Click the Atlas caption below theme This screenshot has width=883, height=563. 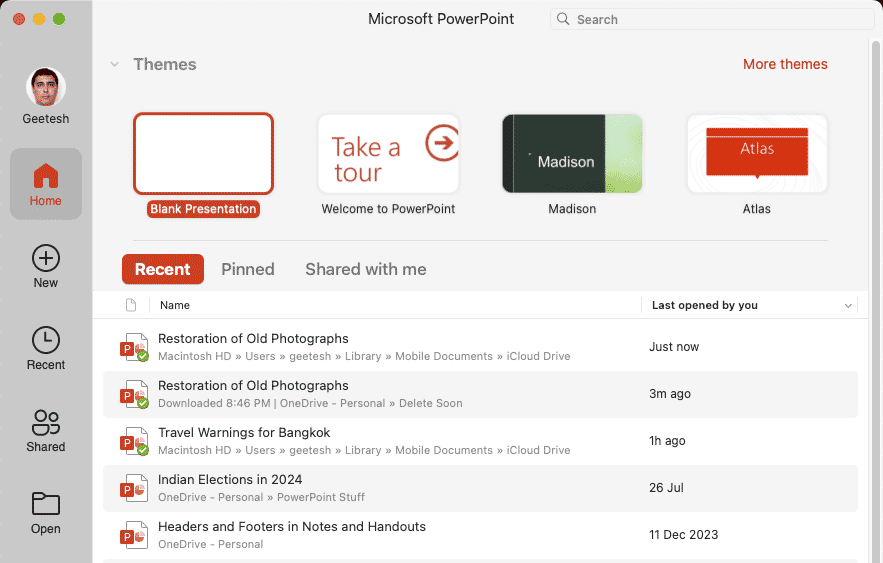point(756,209)
